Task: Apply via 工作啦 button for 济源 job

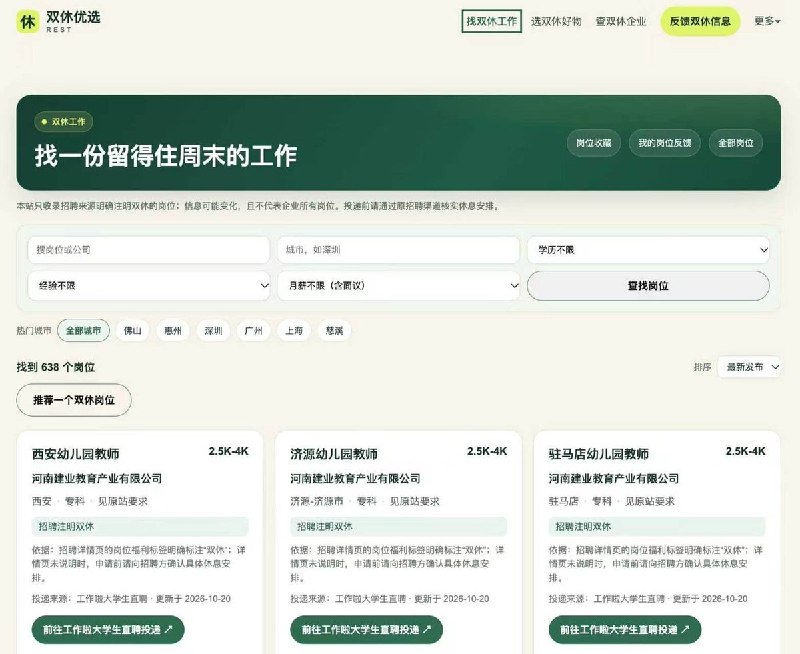Action: coord(366,630)
